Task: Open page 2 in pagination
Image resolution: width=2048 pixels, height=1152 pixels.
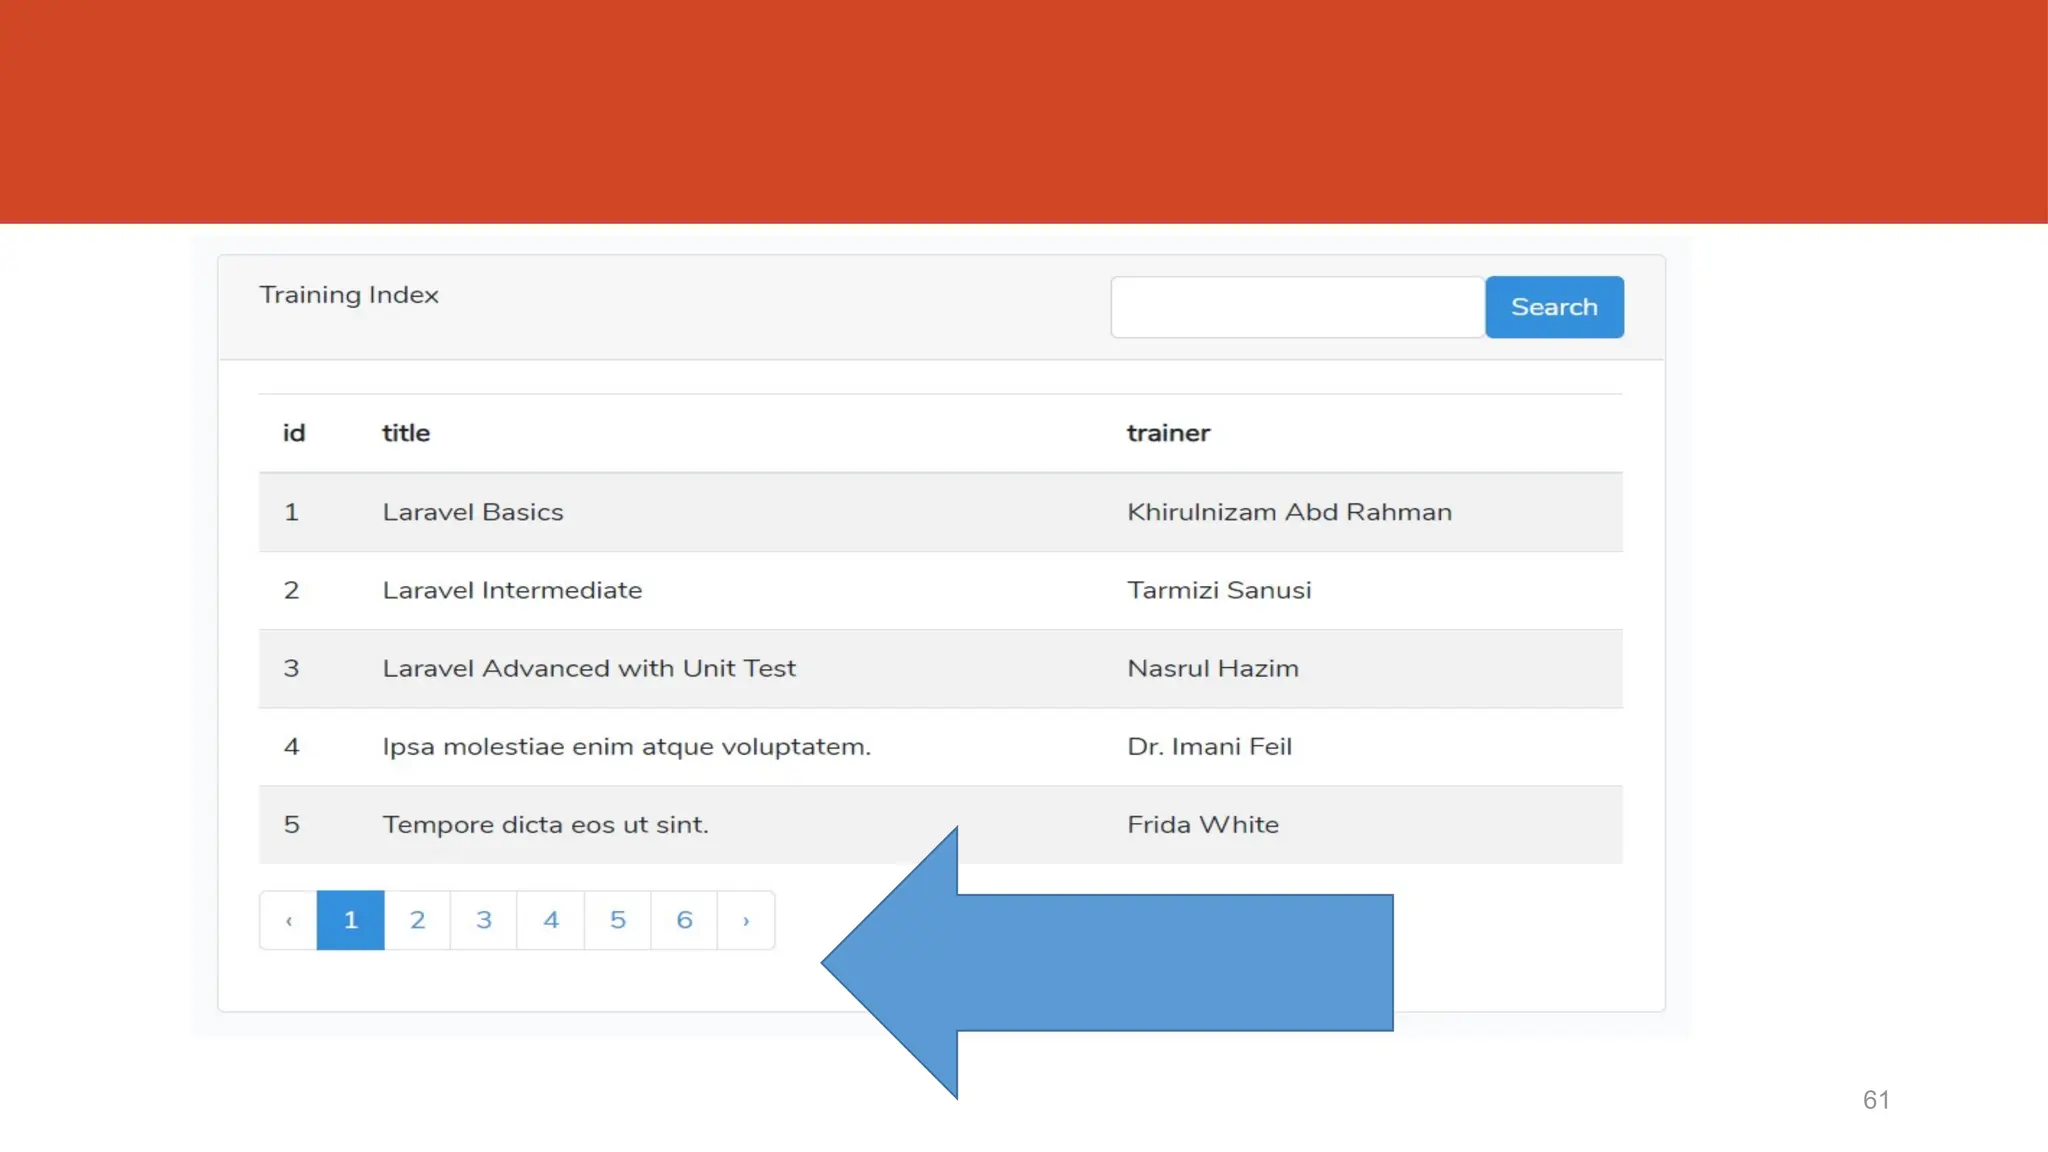Action: (x=417, y=920)
